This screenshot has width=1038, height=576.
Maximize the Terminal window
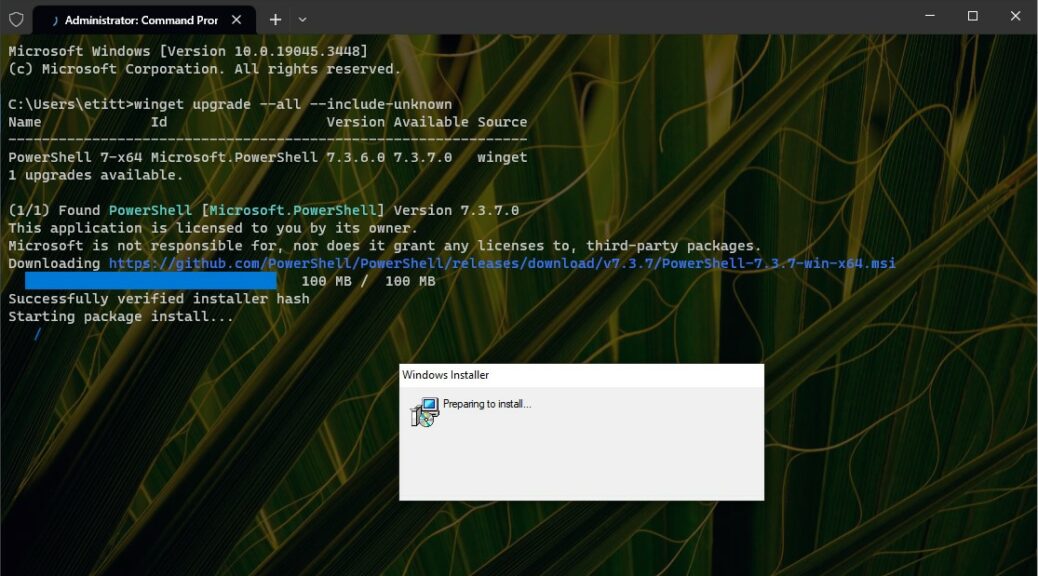click(972, 16)
